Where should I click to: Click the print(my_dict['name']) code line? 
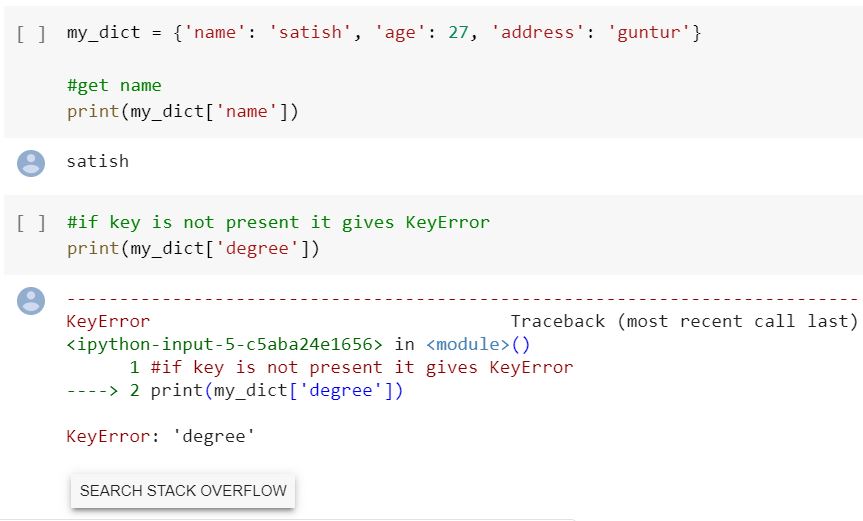tap(183, 111)
